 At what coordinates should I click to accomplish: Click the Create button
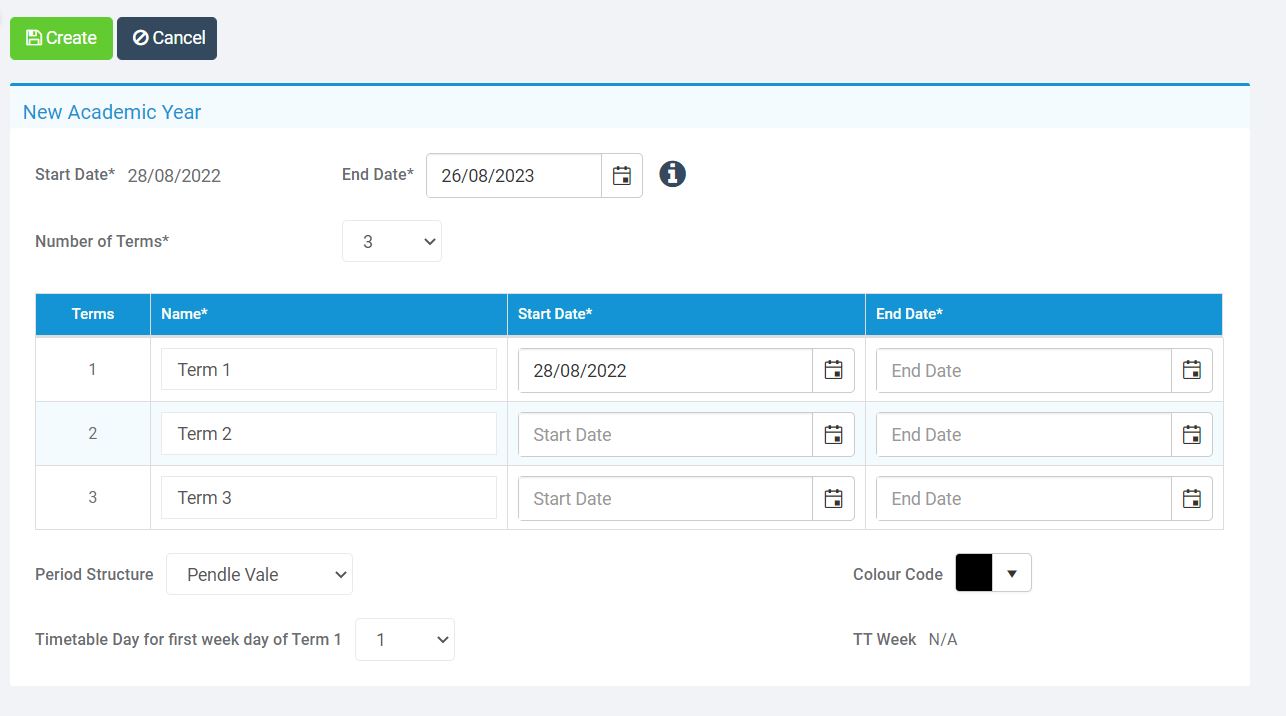(61, 37)
